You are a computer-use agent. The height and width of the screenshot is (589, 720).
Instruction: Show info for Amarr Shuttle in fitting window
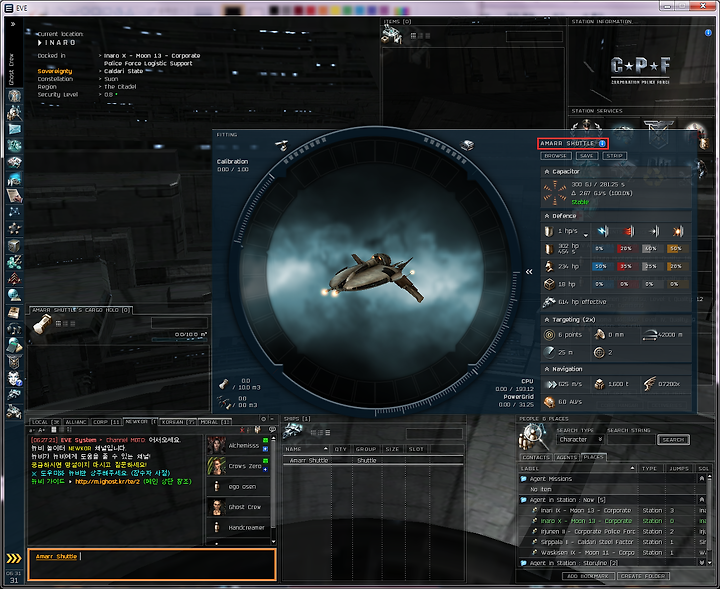602,143
